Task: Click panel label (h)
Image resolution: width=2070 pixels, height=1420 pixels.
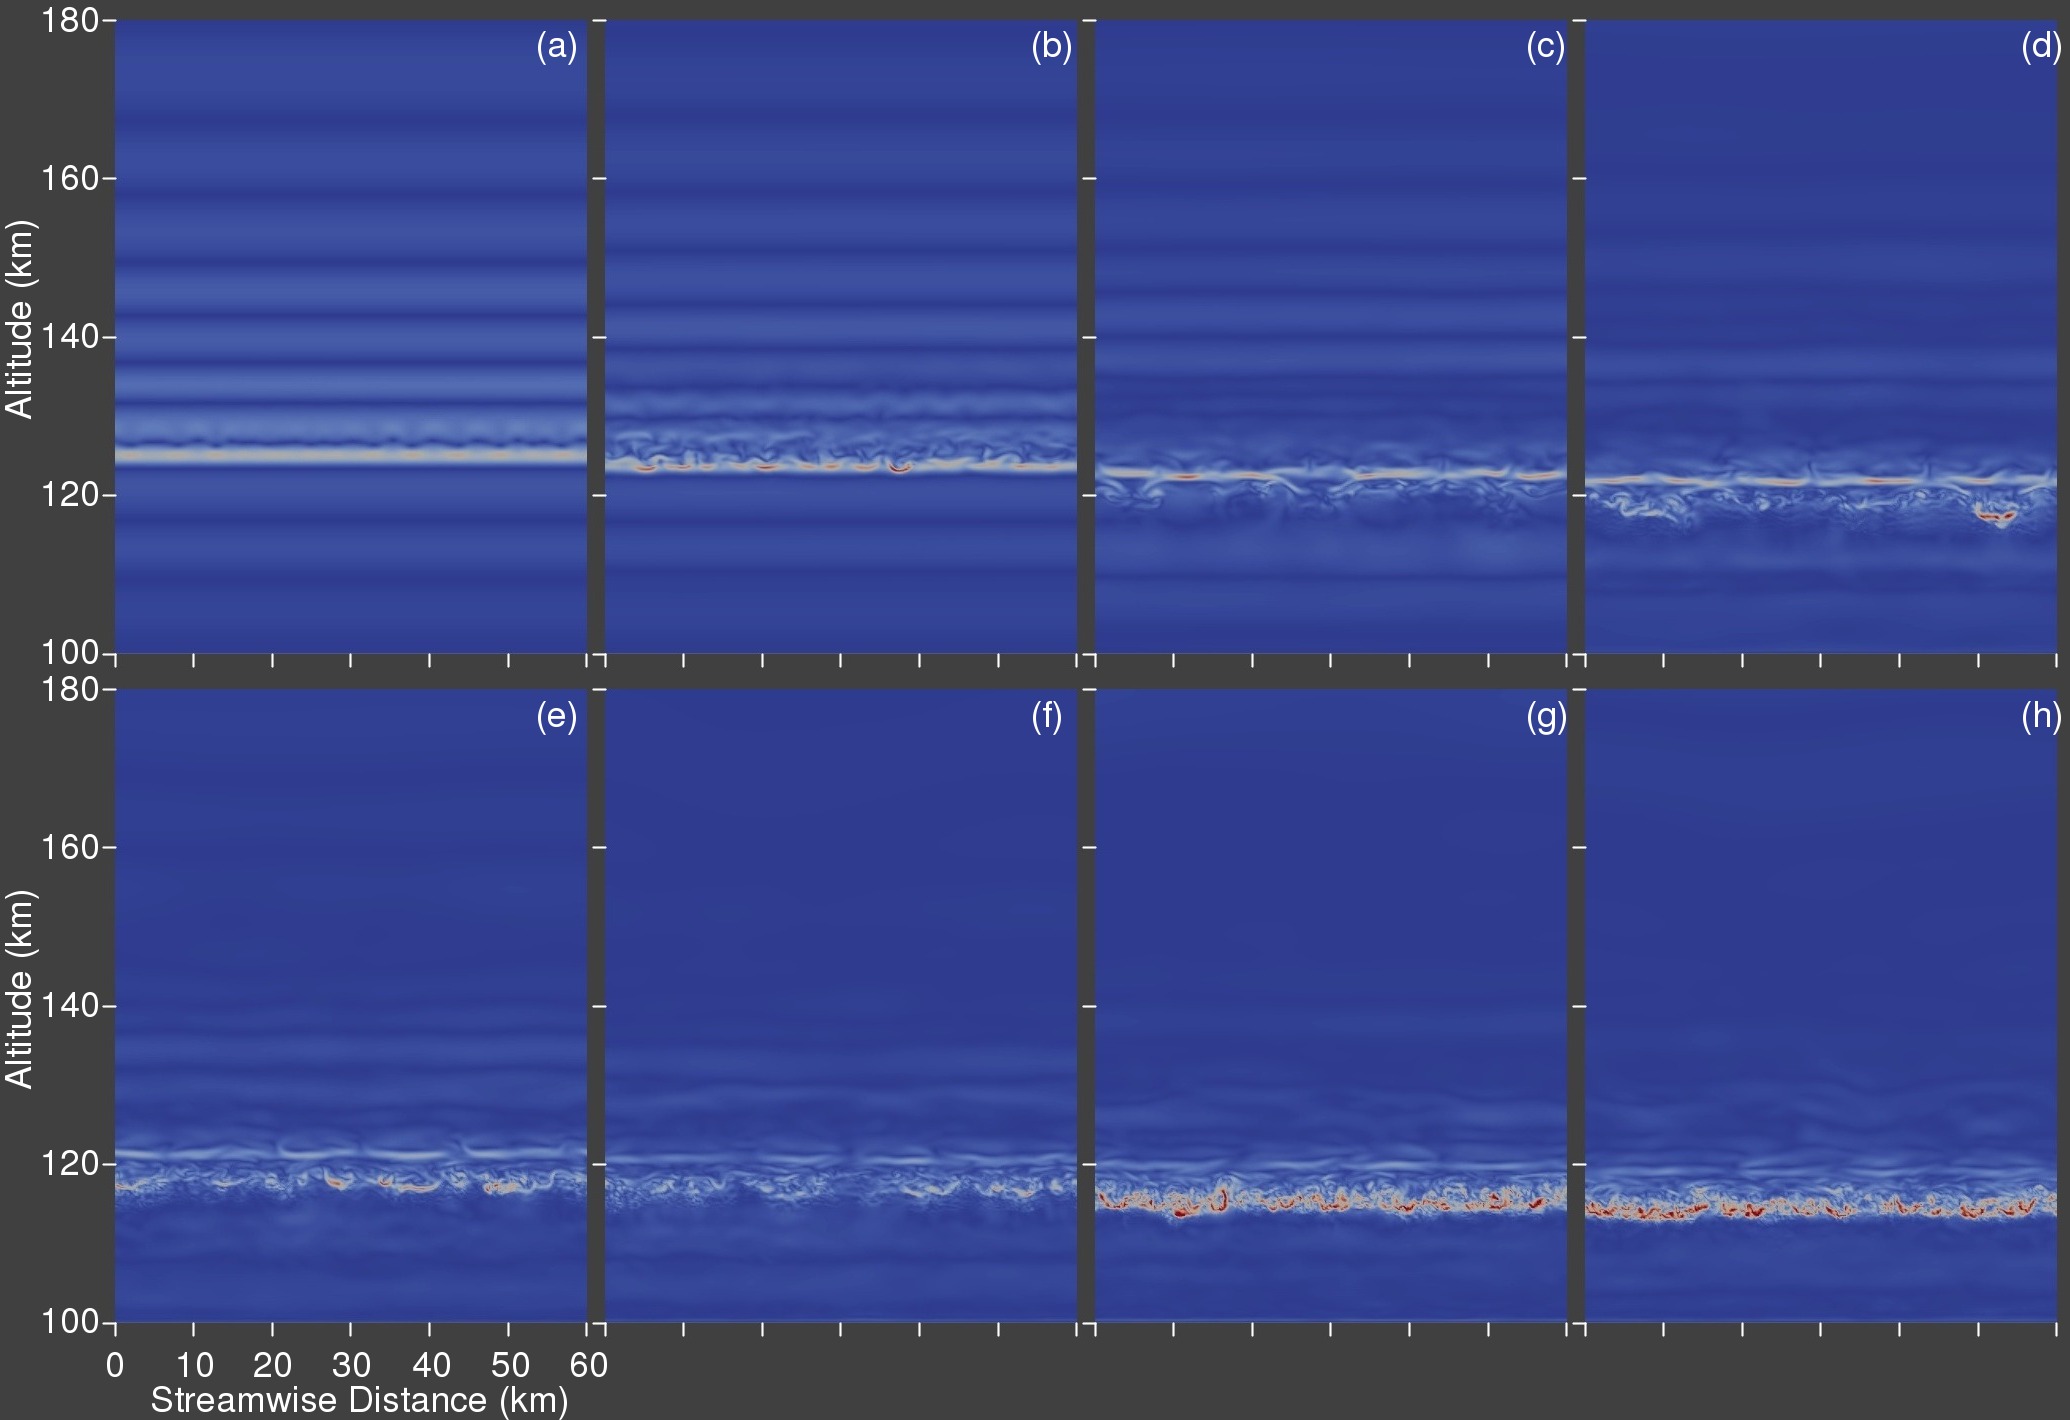Action: pos(2041,715)
